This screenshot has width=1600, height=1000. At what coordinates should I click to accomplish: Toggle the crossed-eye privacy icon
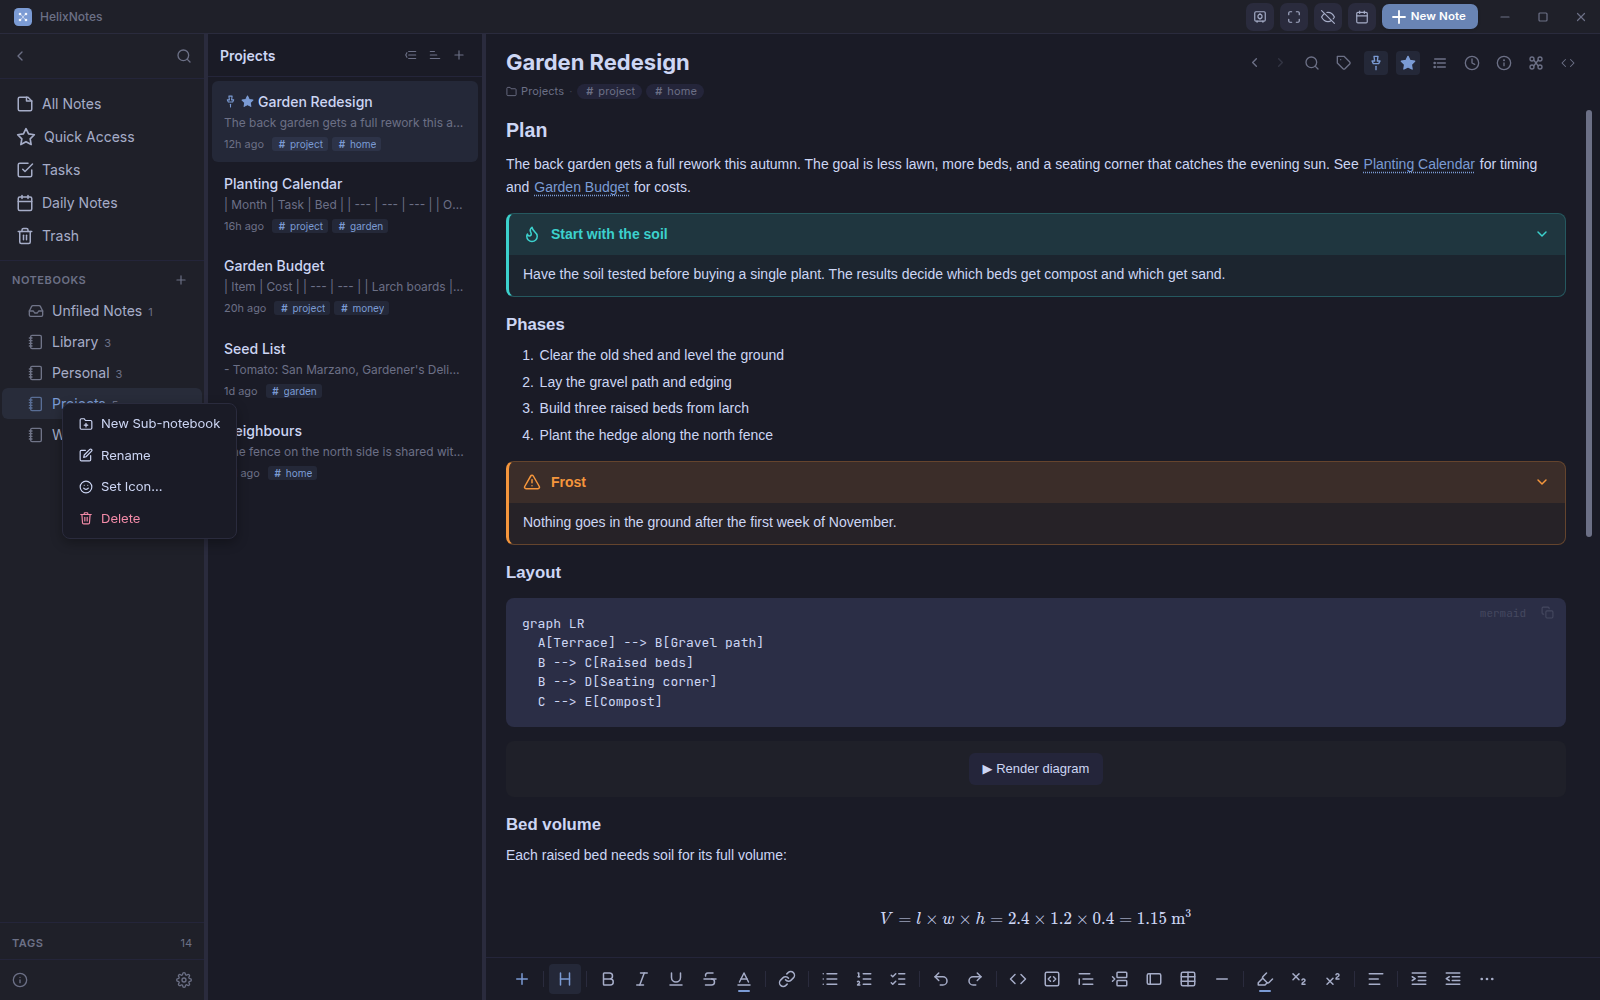(x=1328, y=17)
